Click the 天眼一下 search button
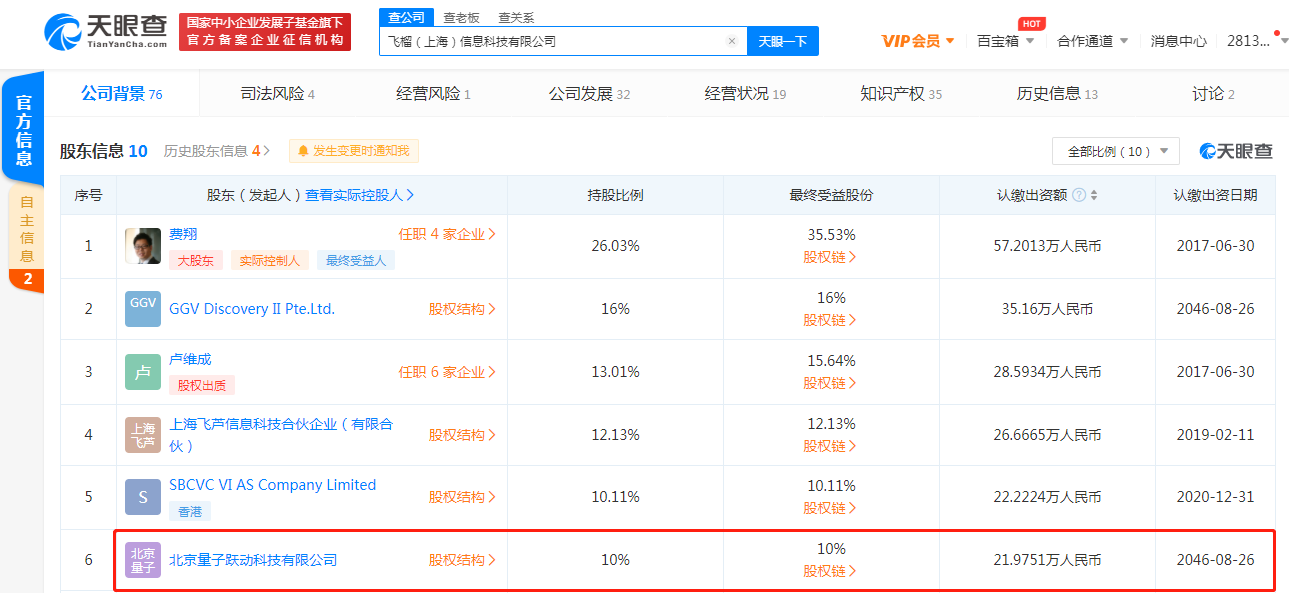The height and width of the screenshot is (593, 1289). point(782,40)
